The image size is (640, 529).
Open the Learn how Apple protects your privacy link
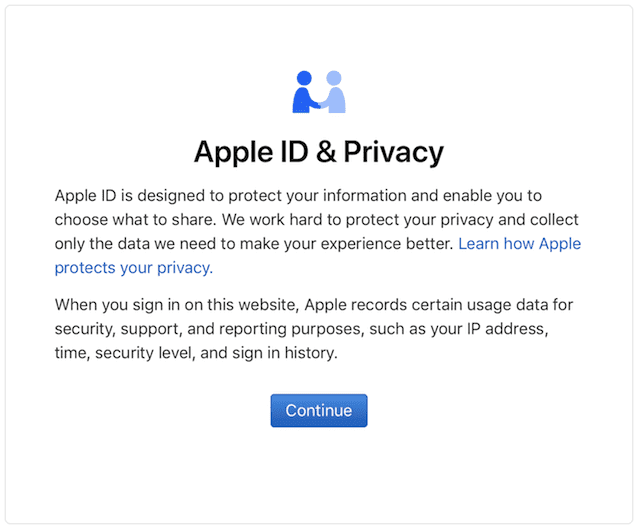tap(518, 244)
